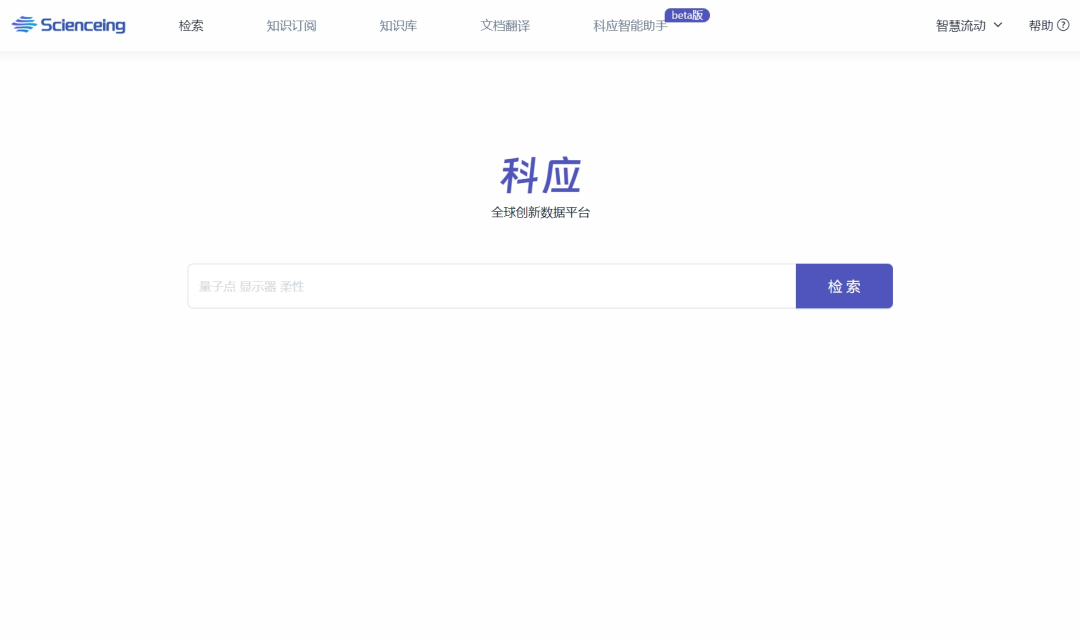The image size is (1080, 638).
Task: Open 科应智能助手 from the navigation bar
Action: pos(629,26)
